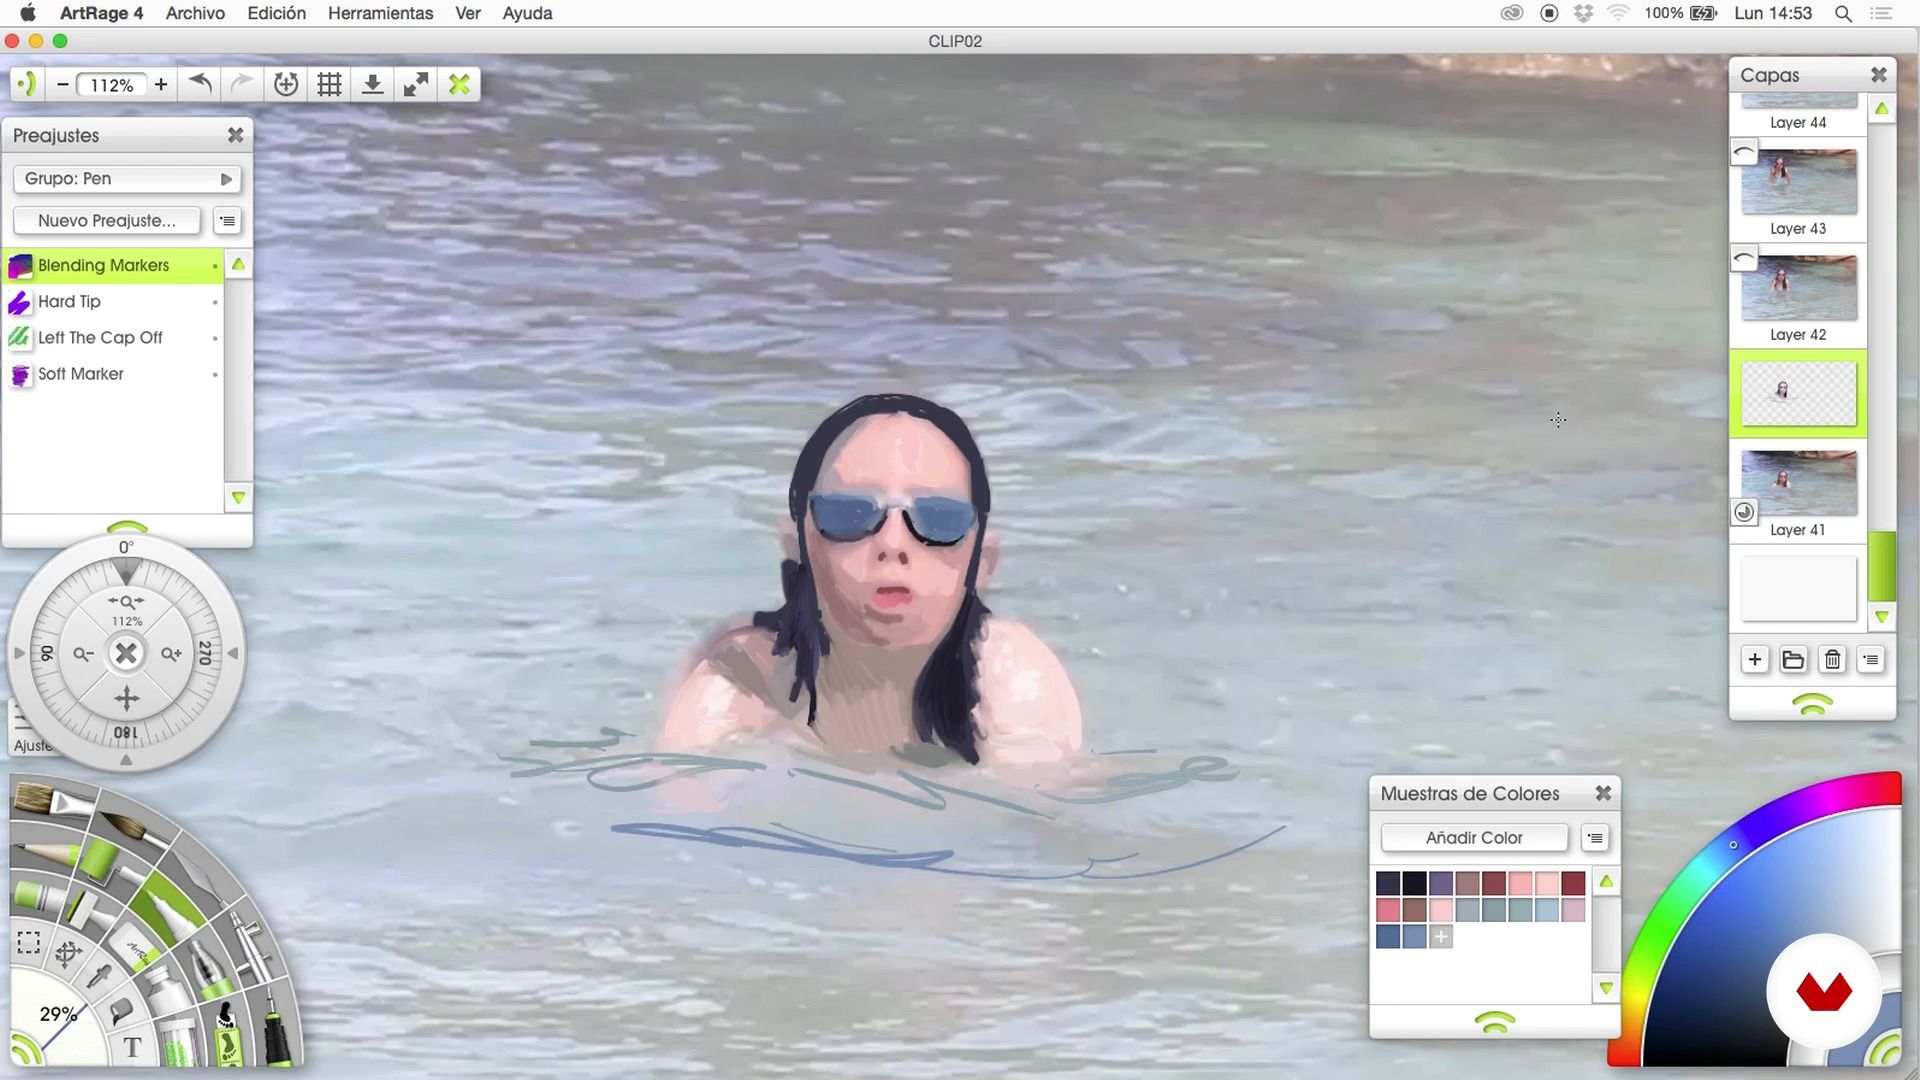Open the Edición menu

277,13
